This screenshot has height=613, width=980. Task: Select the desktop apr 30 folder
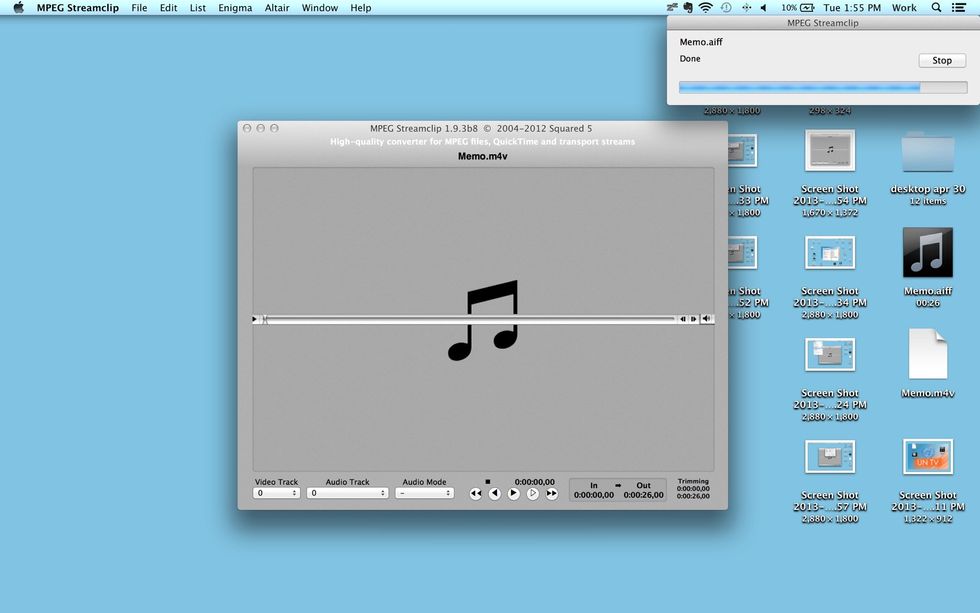click(x=928, y=151)
